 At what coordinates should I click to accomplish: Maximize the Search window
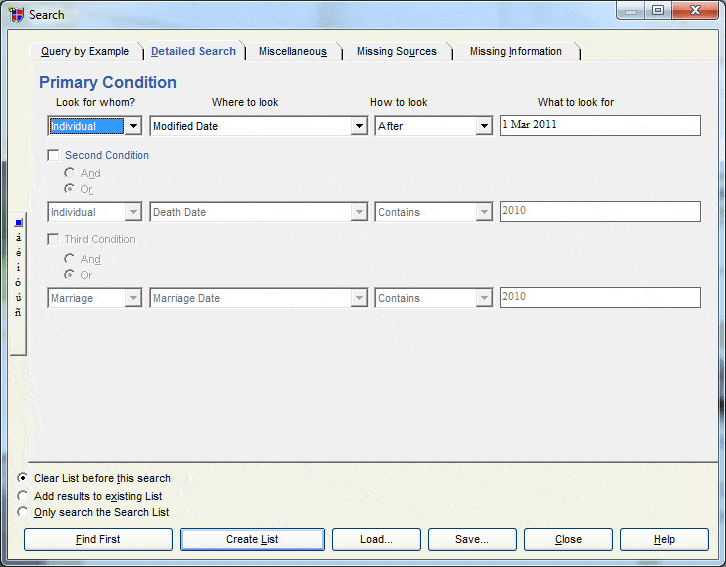(658, 10)
